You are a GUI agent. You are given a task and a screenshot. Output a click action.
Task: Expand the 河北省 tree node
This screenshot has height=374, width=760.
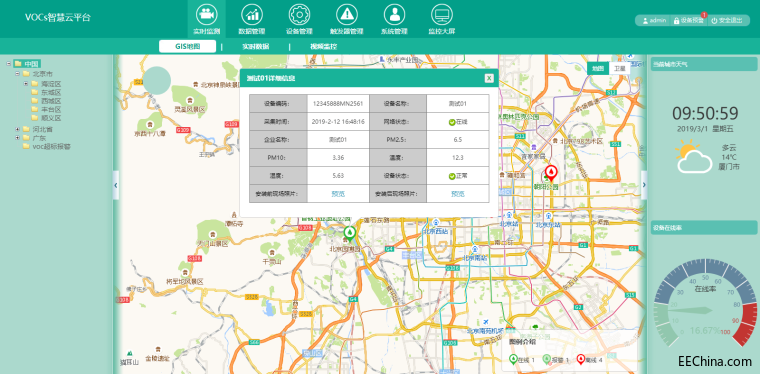(17, 129)
